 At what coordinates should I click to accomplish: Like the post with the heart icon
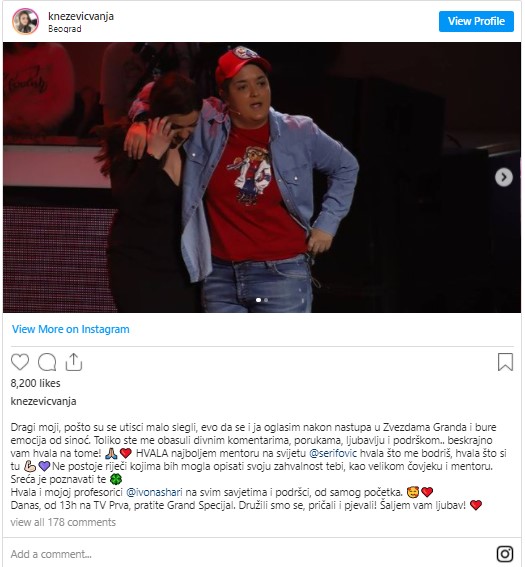point(20,362)
